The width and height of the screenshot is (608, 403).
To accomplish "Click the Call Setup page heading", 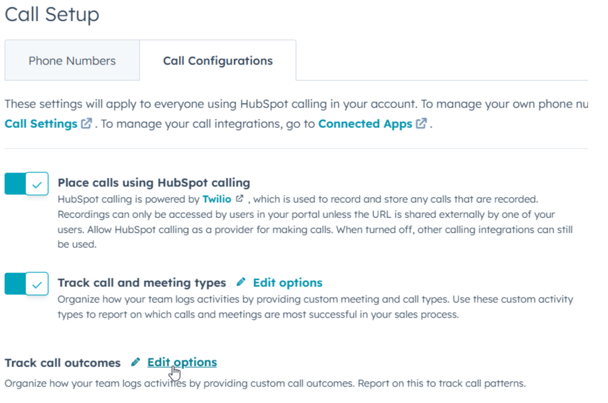I will click(x=52, y=14).
